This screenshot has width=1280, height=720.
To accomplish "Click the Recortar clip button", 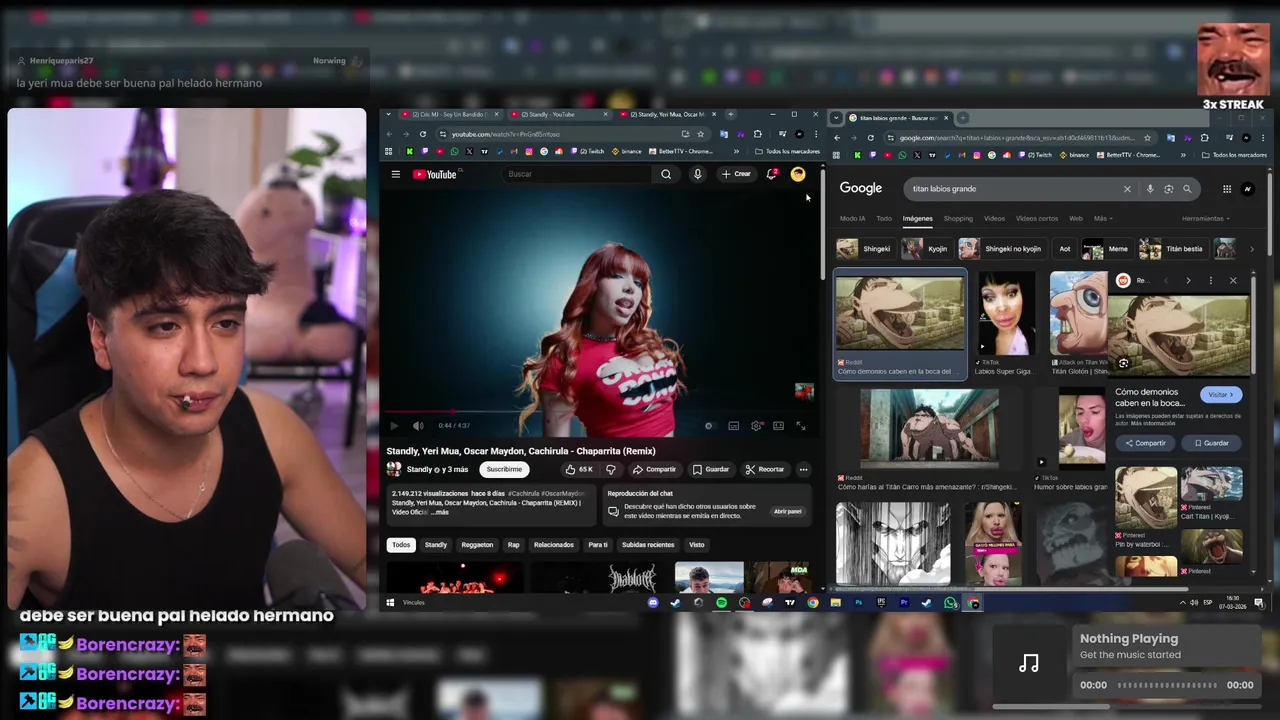I will click(x=765, y=469).
